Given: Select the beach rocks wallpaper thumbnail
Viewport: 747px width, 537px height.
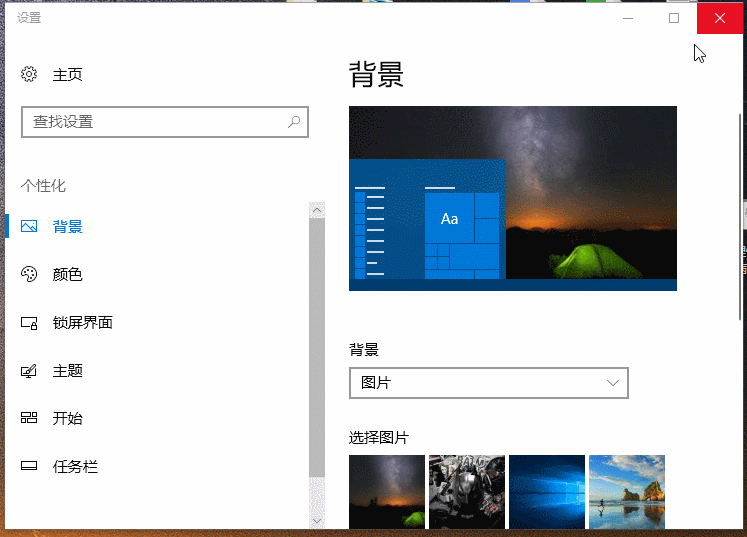Looking at the screenshot, I should coord(627,491).
